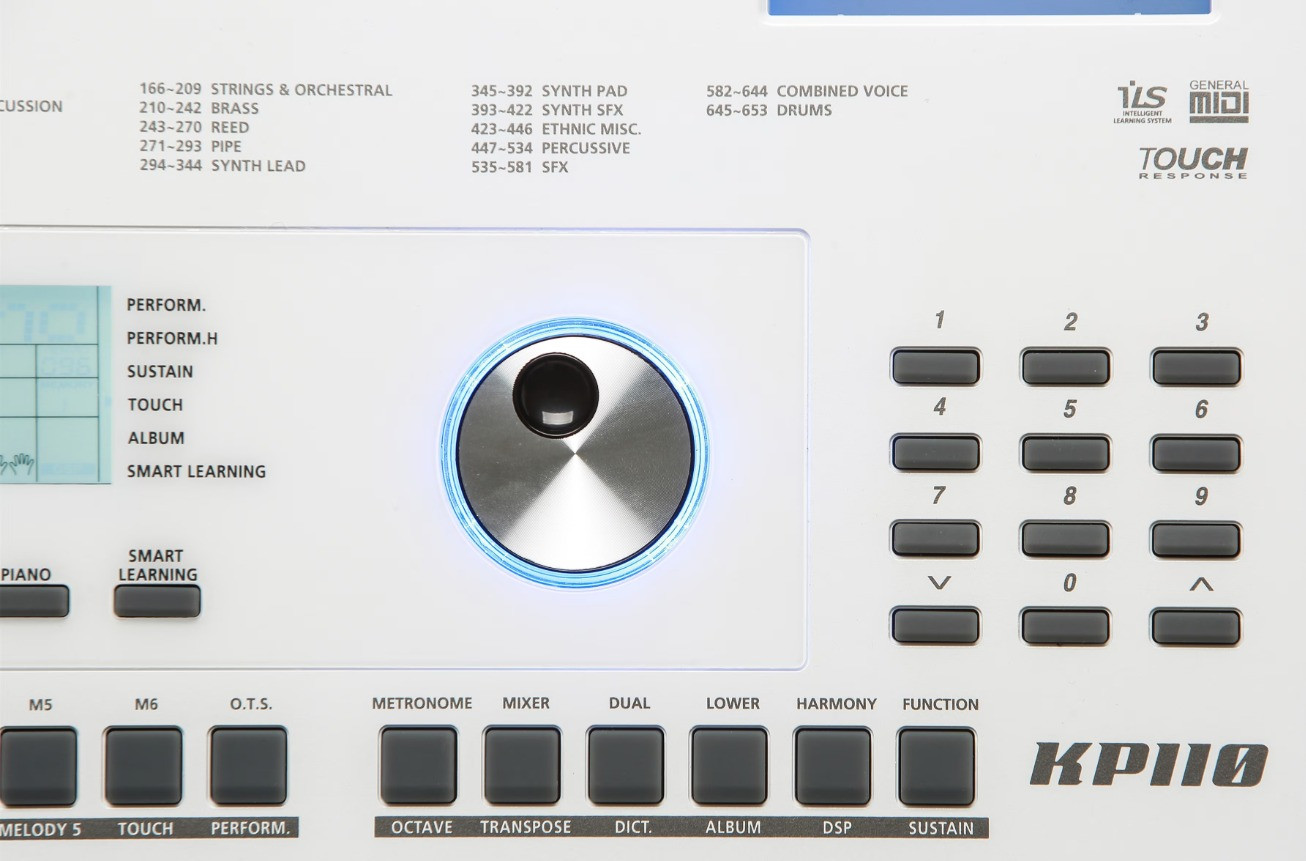
Task: Click the LCD display screen
Action: click(x=55, y=384)
